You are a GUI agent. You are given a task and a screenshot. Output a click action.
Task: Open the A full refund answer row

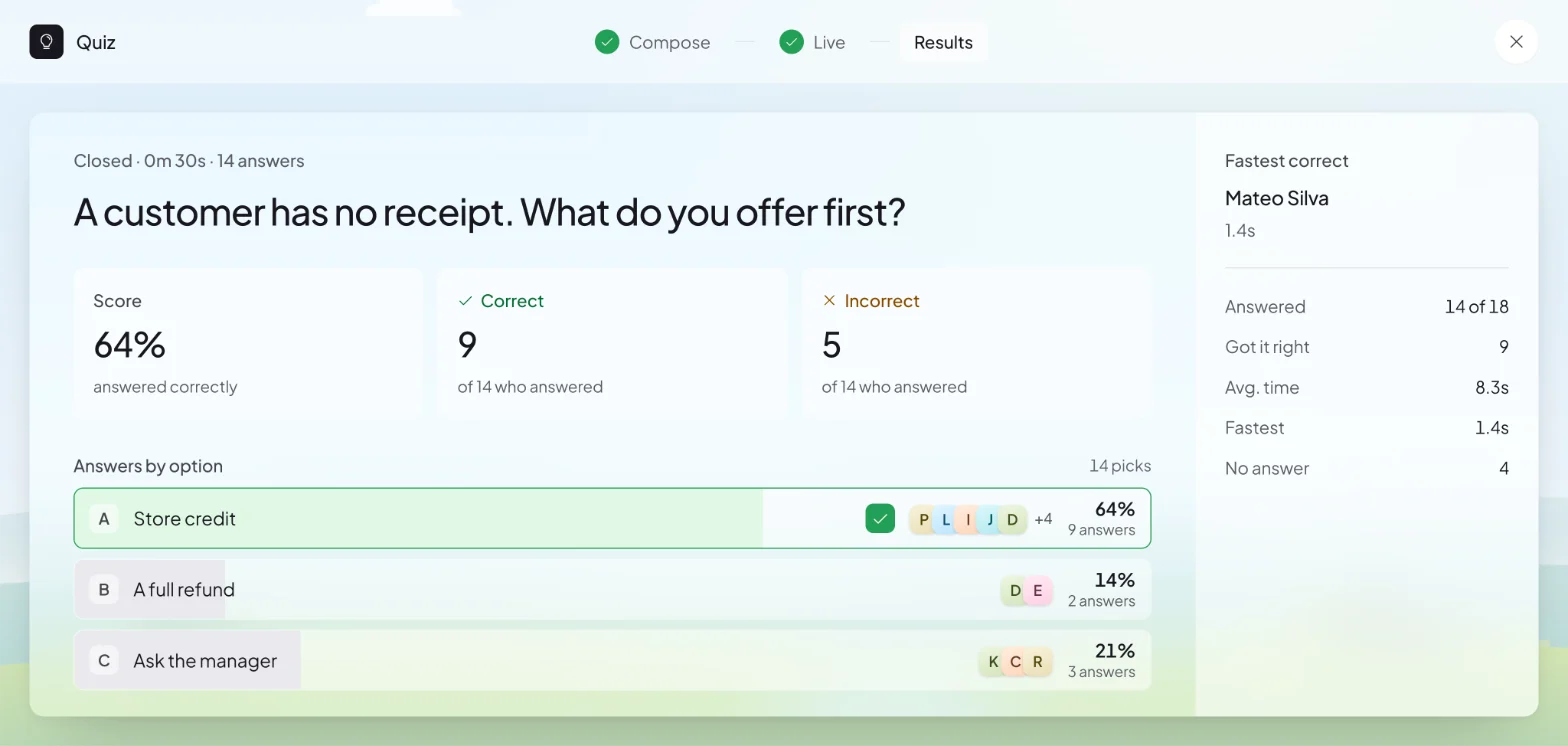click(x=612, y=589)
